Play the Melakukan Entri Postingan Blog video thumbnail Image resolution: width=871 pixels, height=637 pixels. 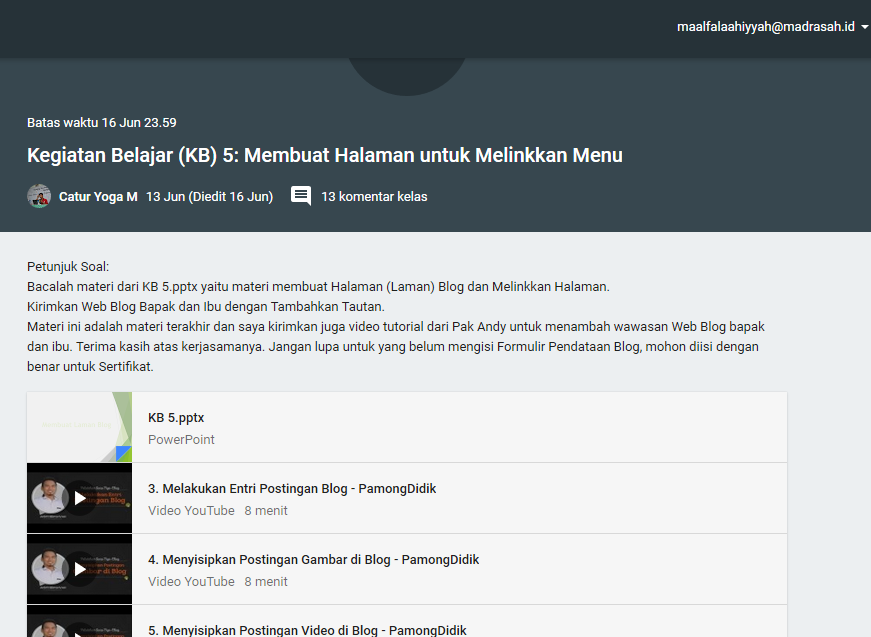pyautogui.click(x=79, y=498)
